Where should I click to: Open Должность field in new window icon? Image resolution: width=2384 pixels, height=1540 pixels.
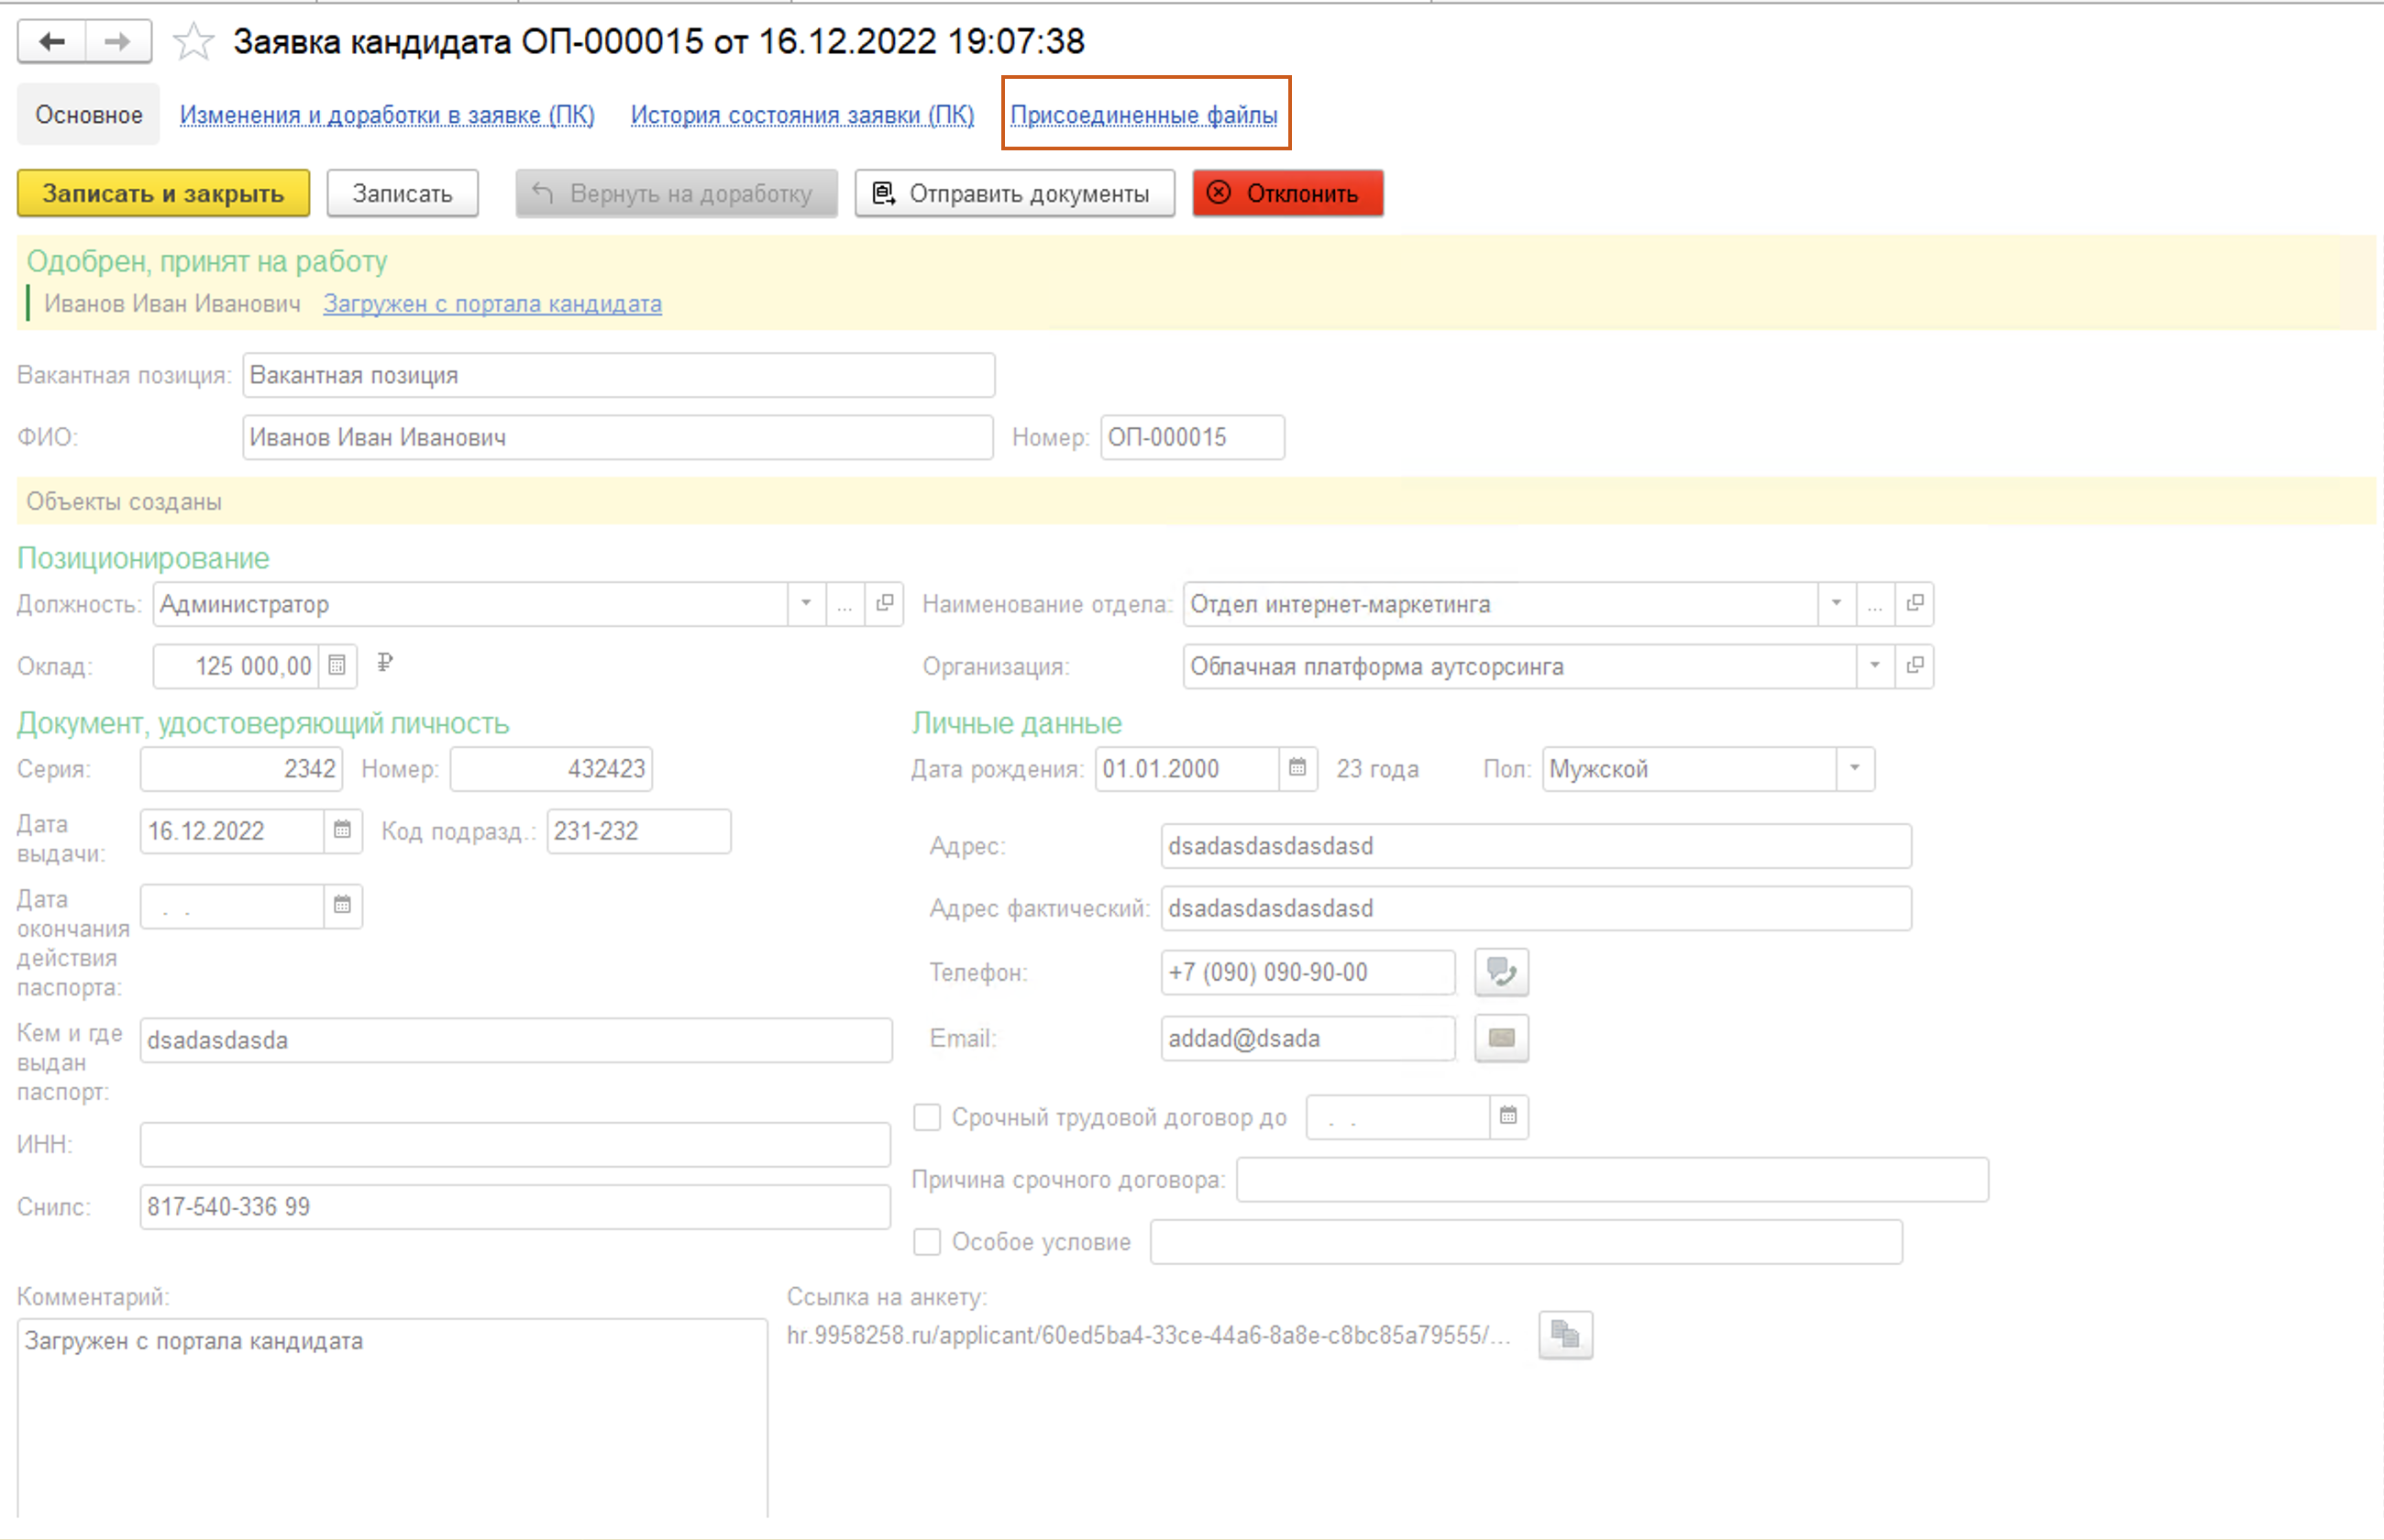click(885, 604)
